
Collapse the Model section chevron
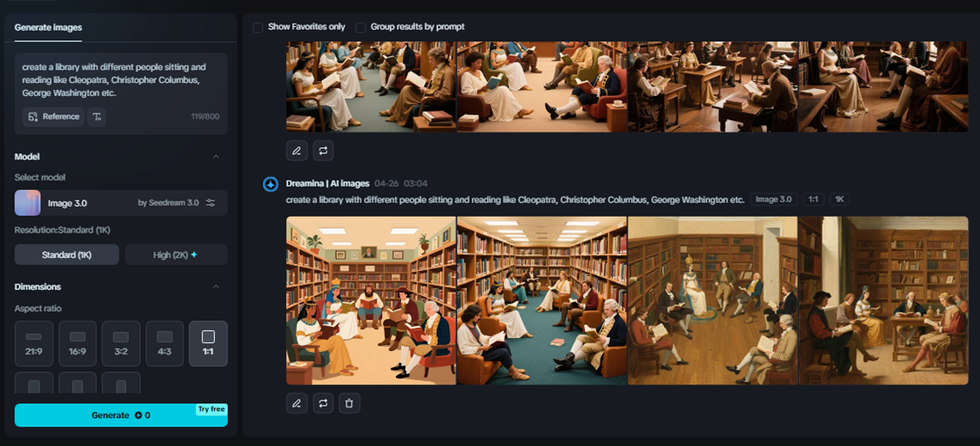(216, 157)
